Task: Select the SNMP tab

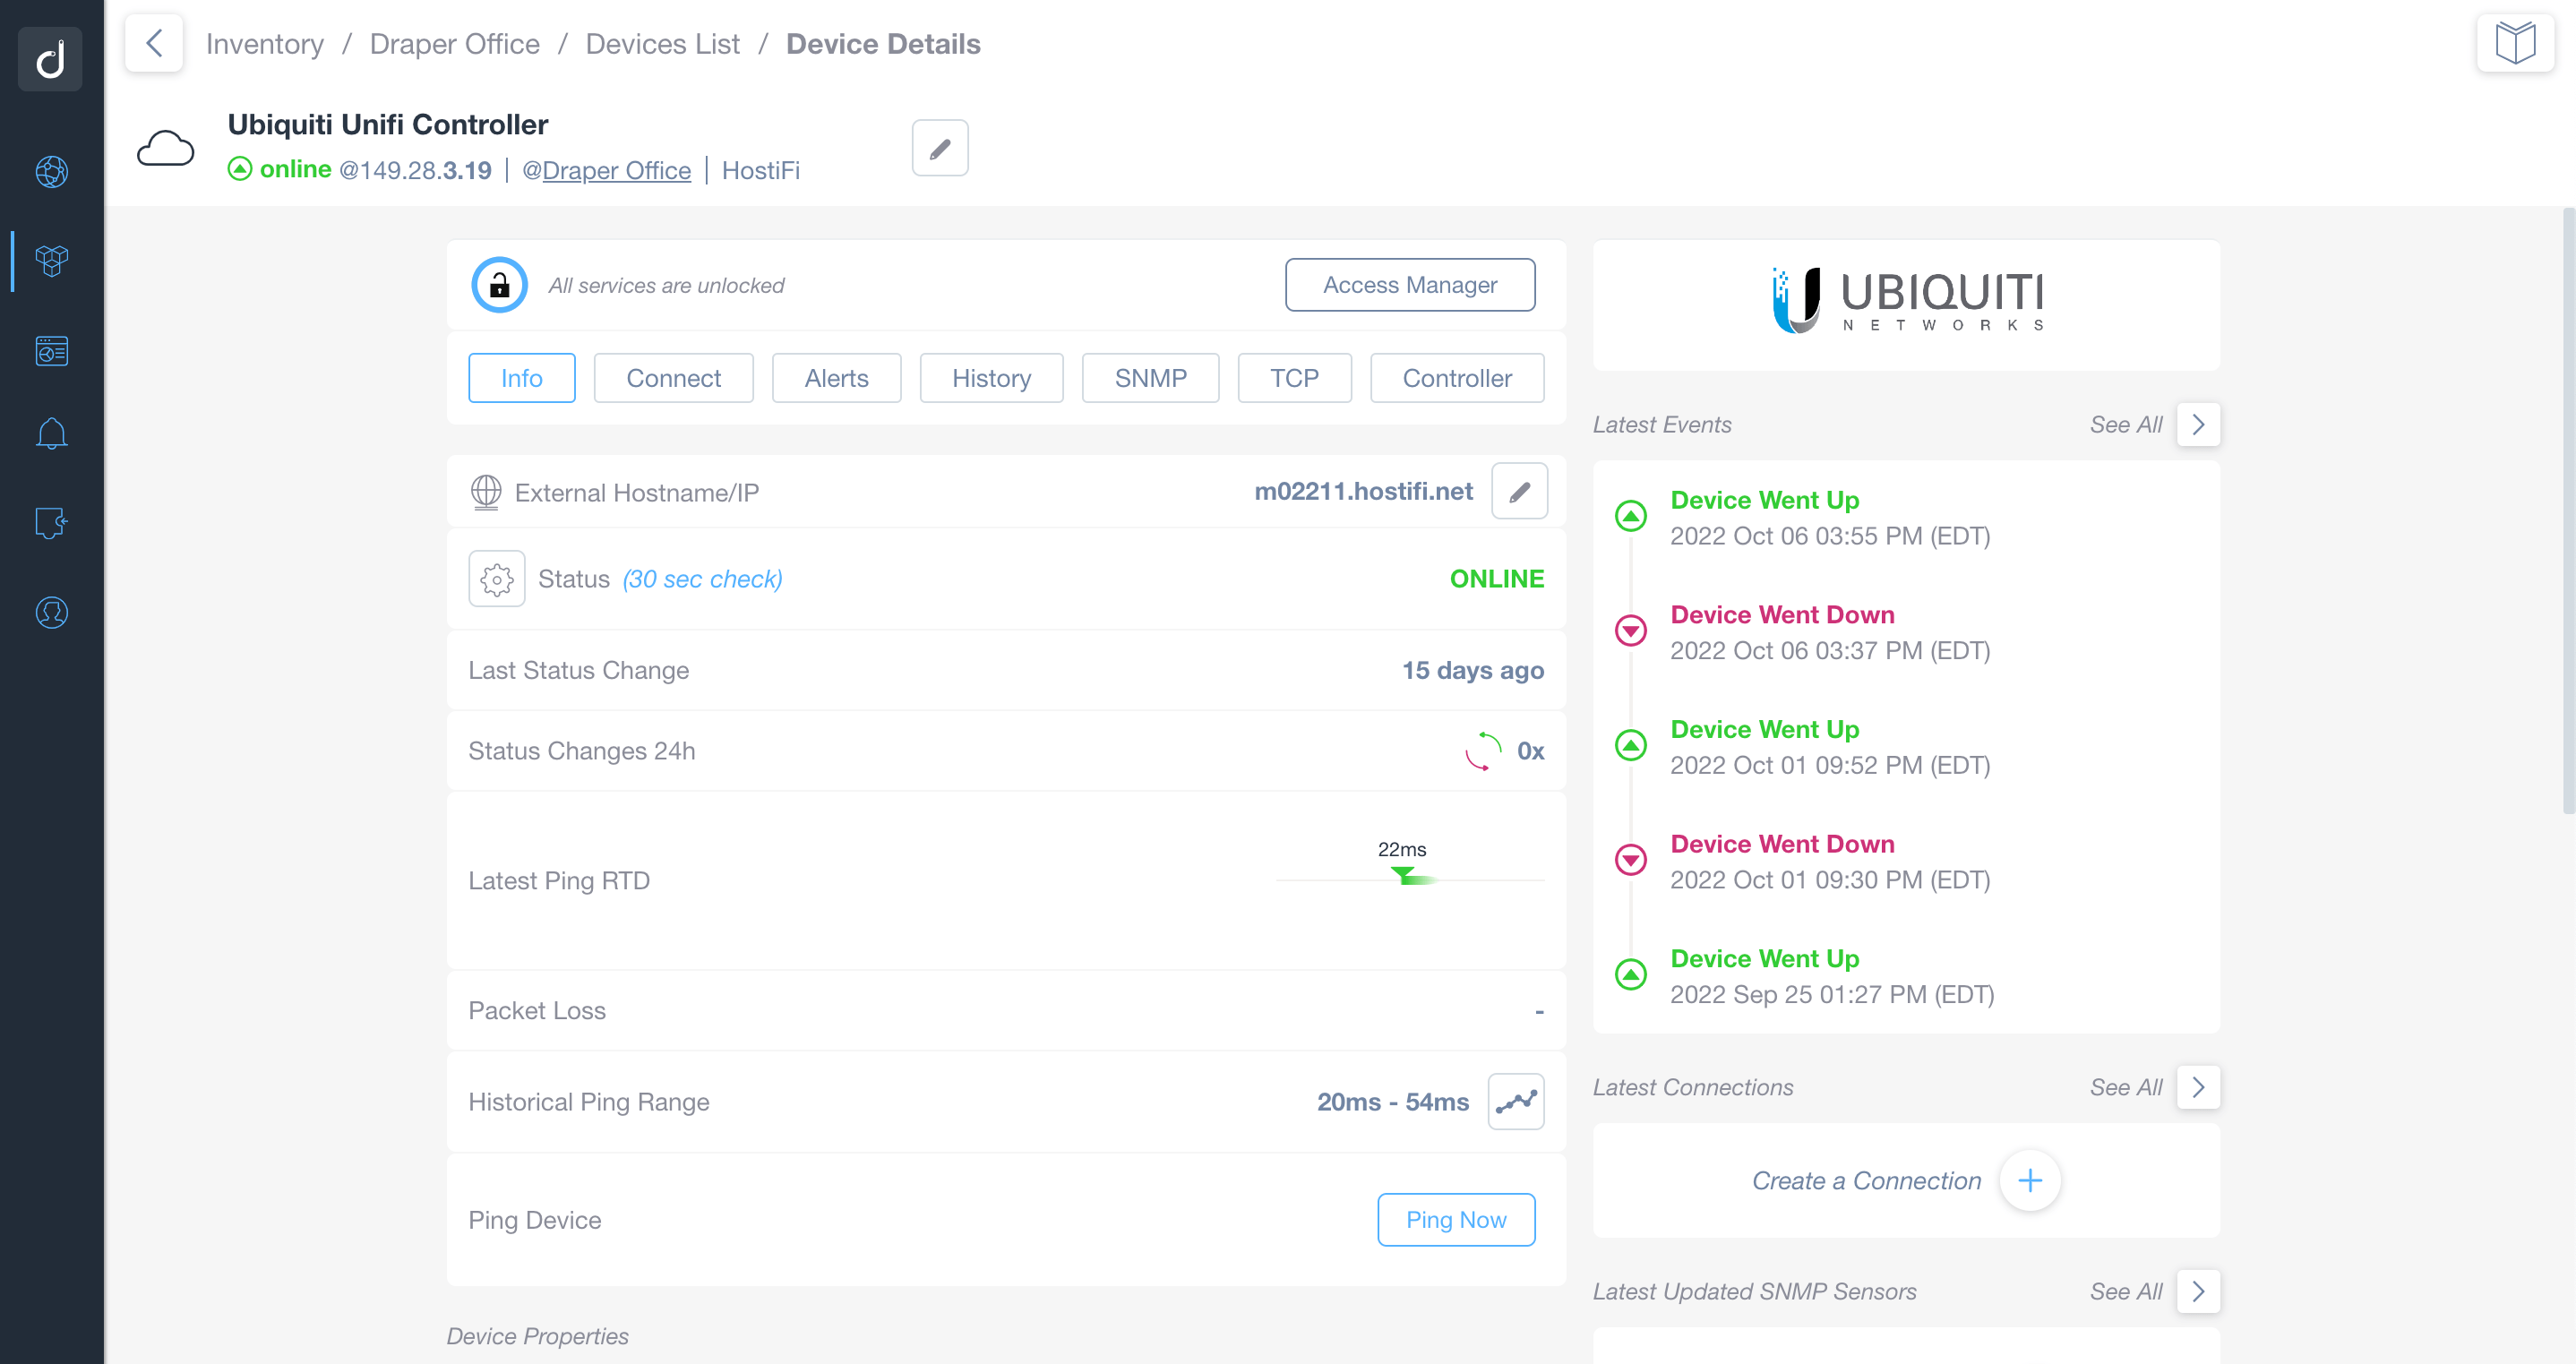Action: pos(1150,378)
